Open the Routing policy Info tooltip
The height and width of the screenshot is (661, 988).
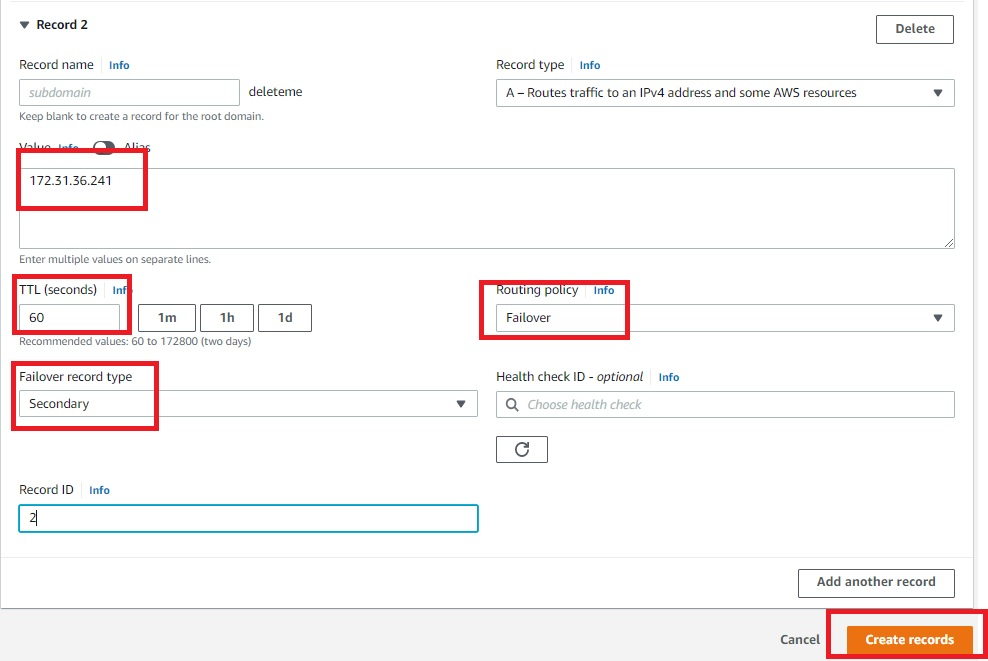(604, 290)
